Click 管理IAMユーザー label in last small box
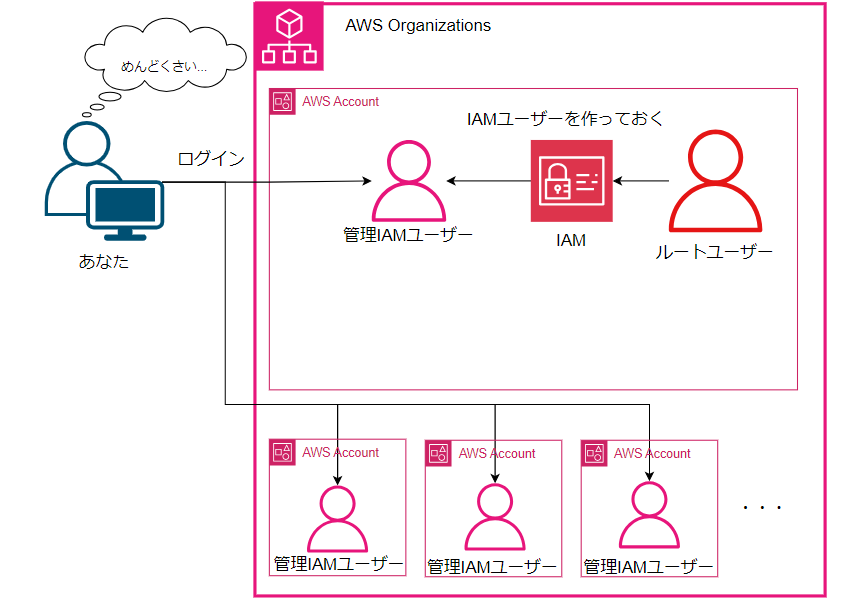This screenshot has height=601, width=859. [x=648, y=566]
